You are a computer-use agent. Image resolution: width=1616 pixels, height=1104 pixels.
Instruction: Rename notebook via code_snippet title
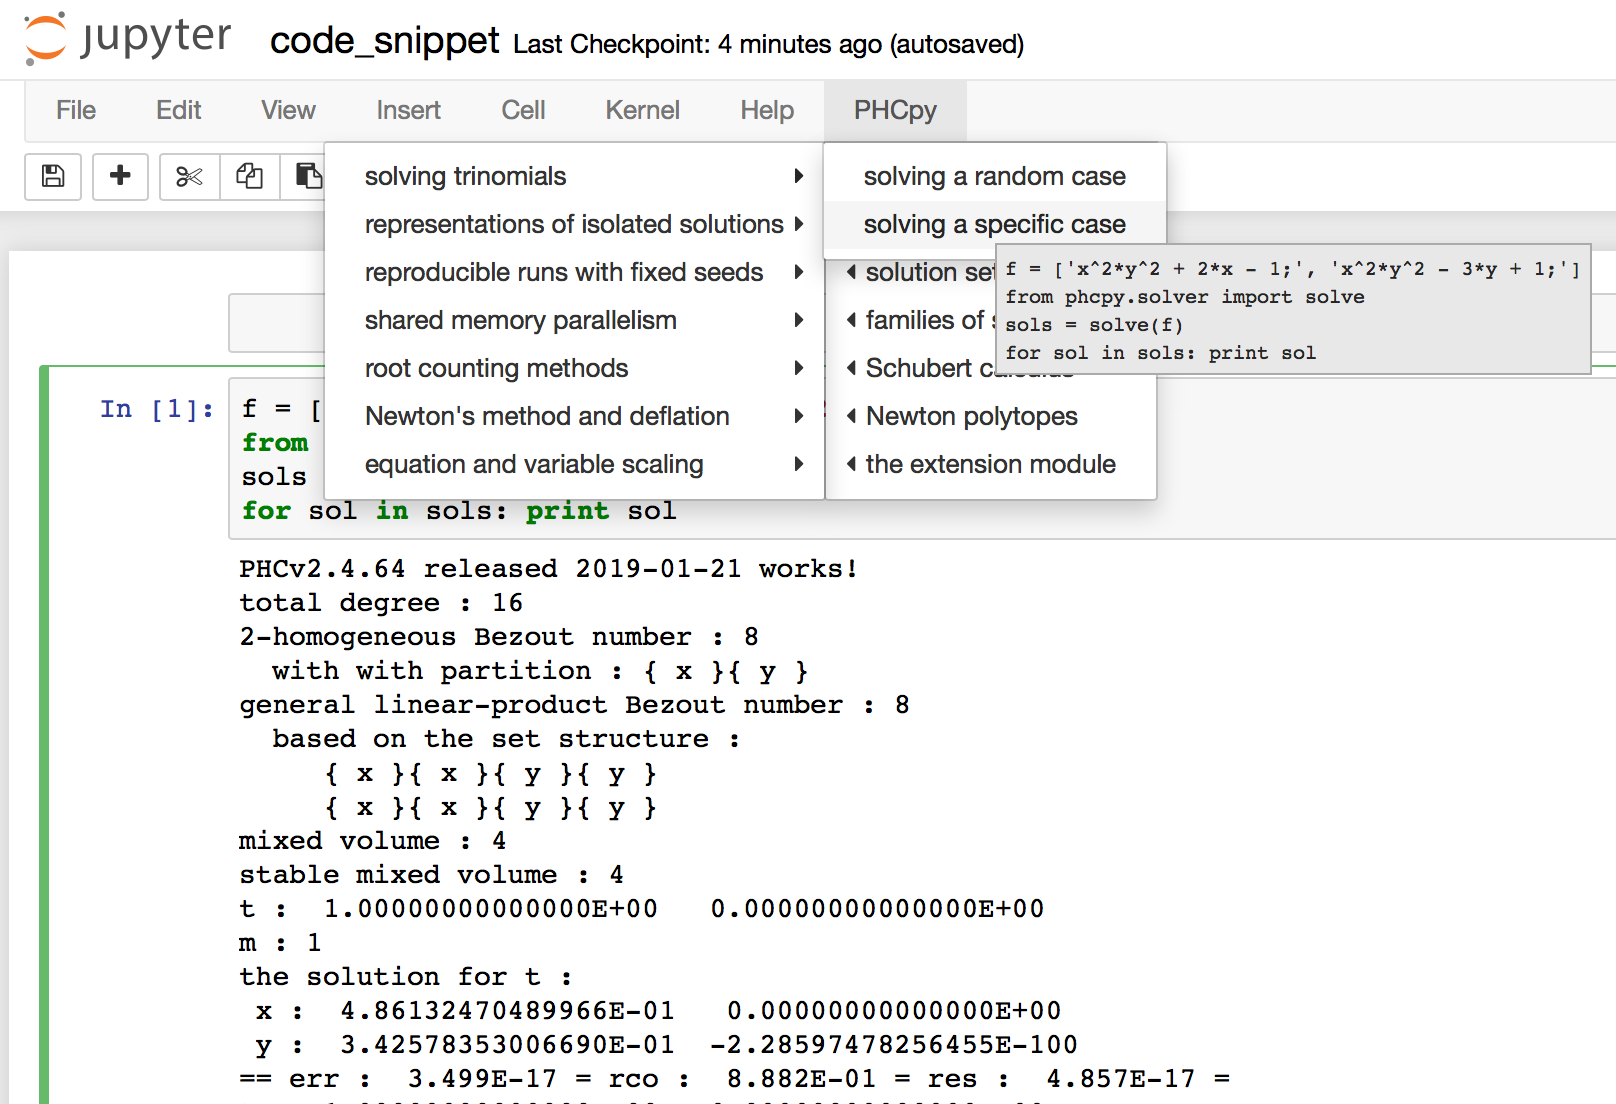click(x=384, y=41)
